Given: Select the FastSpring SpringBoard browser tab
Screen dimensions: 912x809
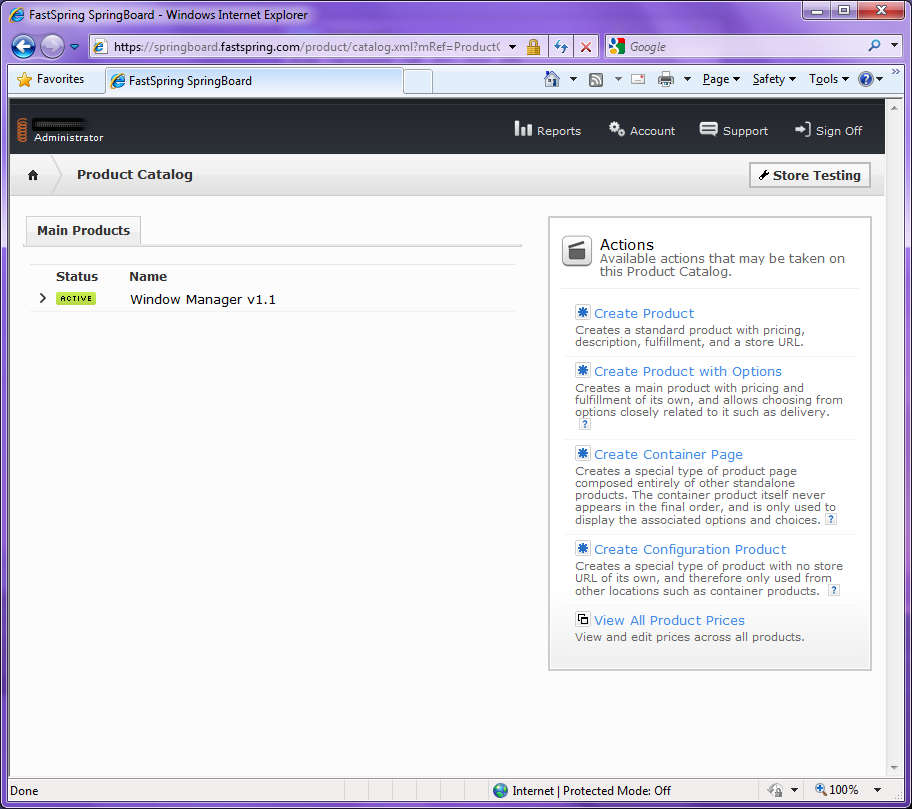Looking at the screenshot, I should click(x=254, y=80).
